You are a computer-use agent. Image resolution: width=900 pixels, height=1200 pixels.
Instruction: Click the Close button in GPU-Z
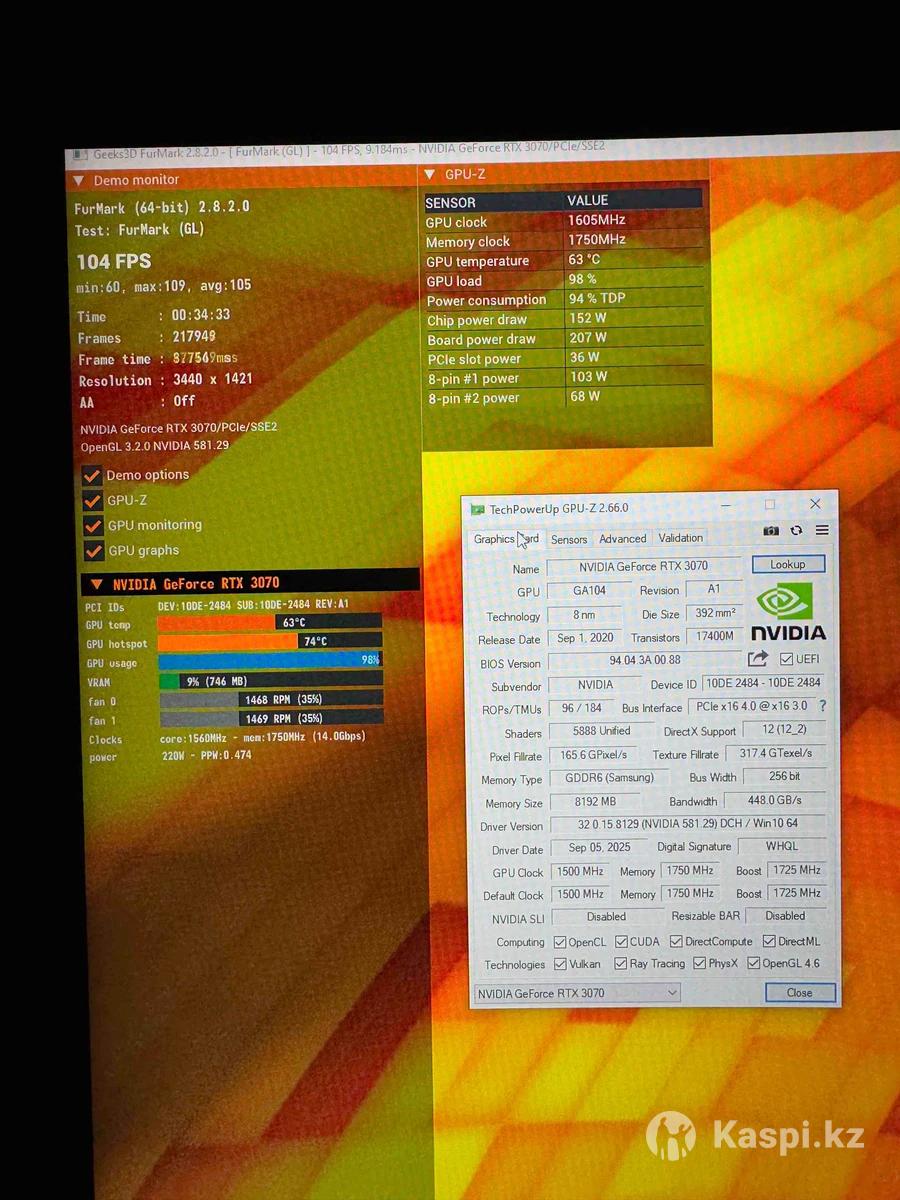(x=800, y=993)
